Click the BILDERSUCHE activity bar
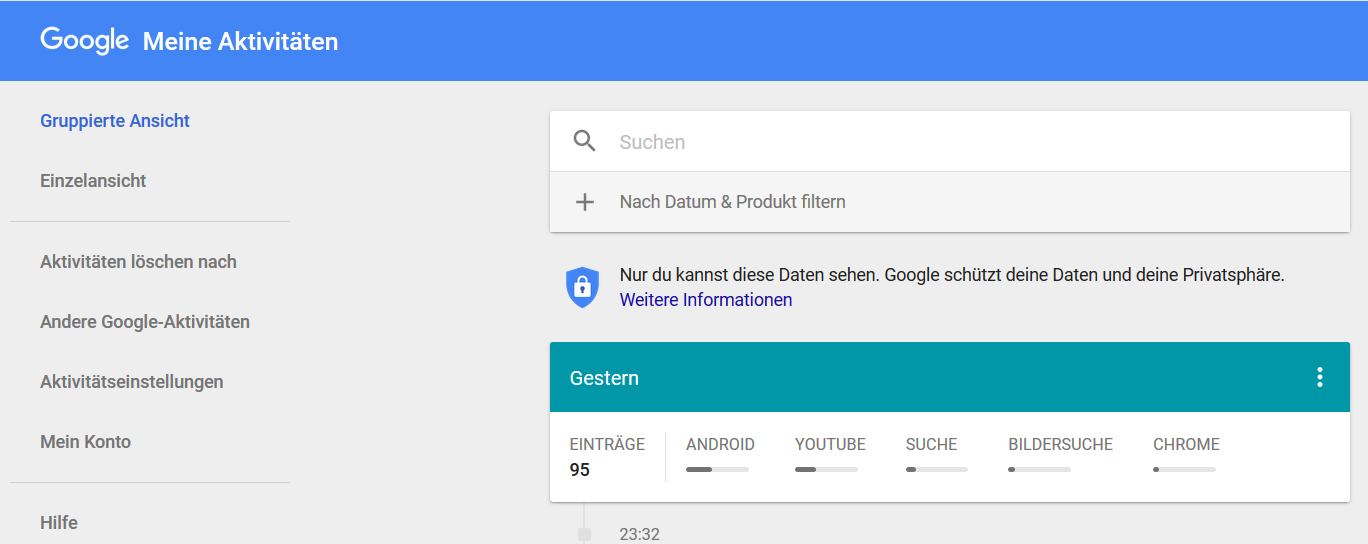 coord(1039,469)
